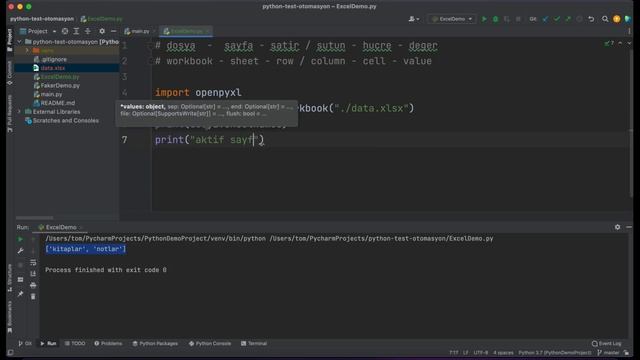
Task: Go to next highlighted problem arrow
Action: pos(629,43)
